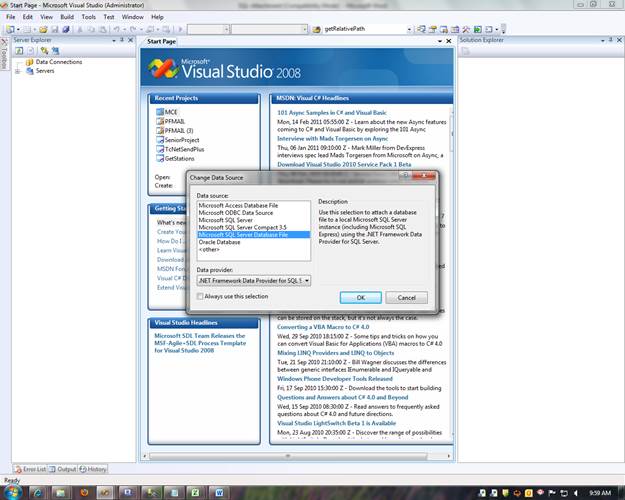Select Data Connections tree node
The width and height of the screenshot is (625, 500).
[59, 62]
